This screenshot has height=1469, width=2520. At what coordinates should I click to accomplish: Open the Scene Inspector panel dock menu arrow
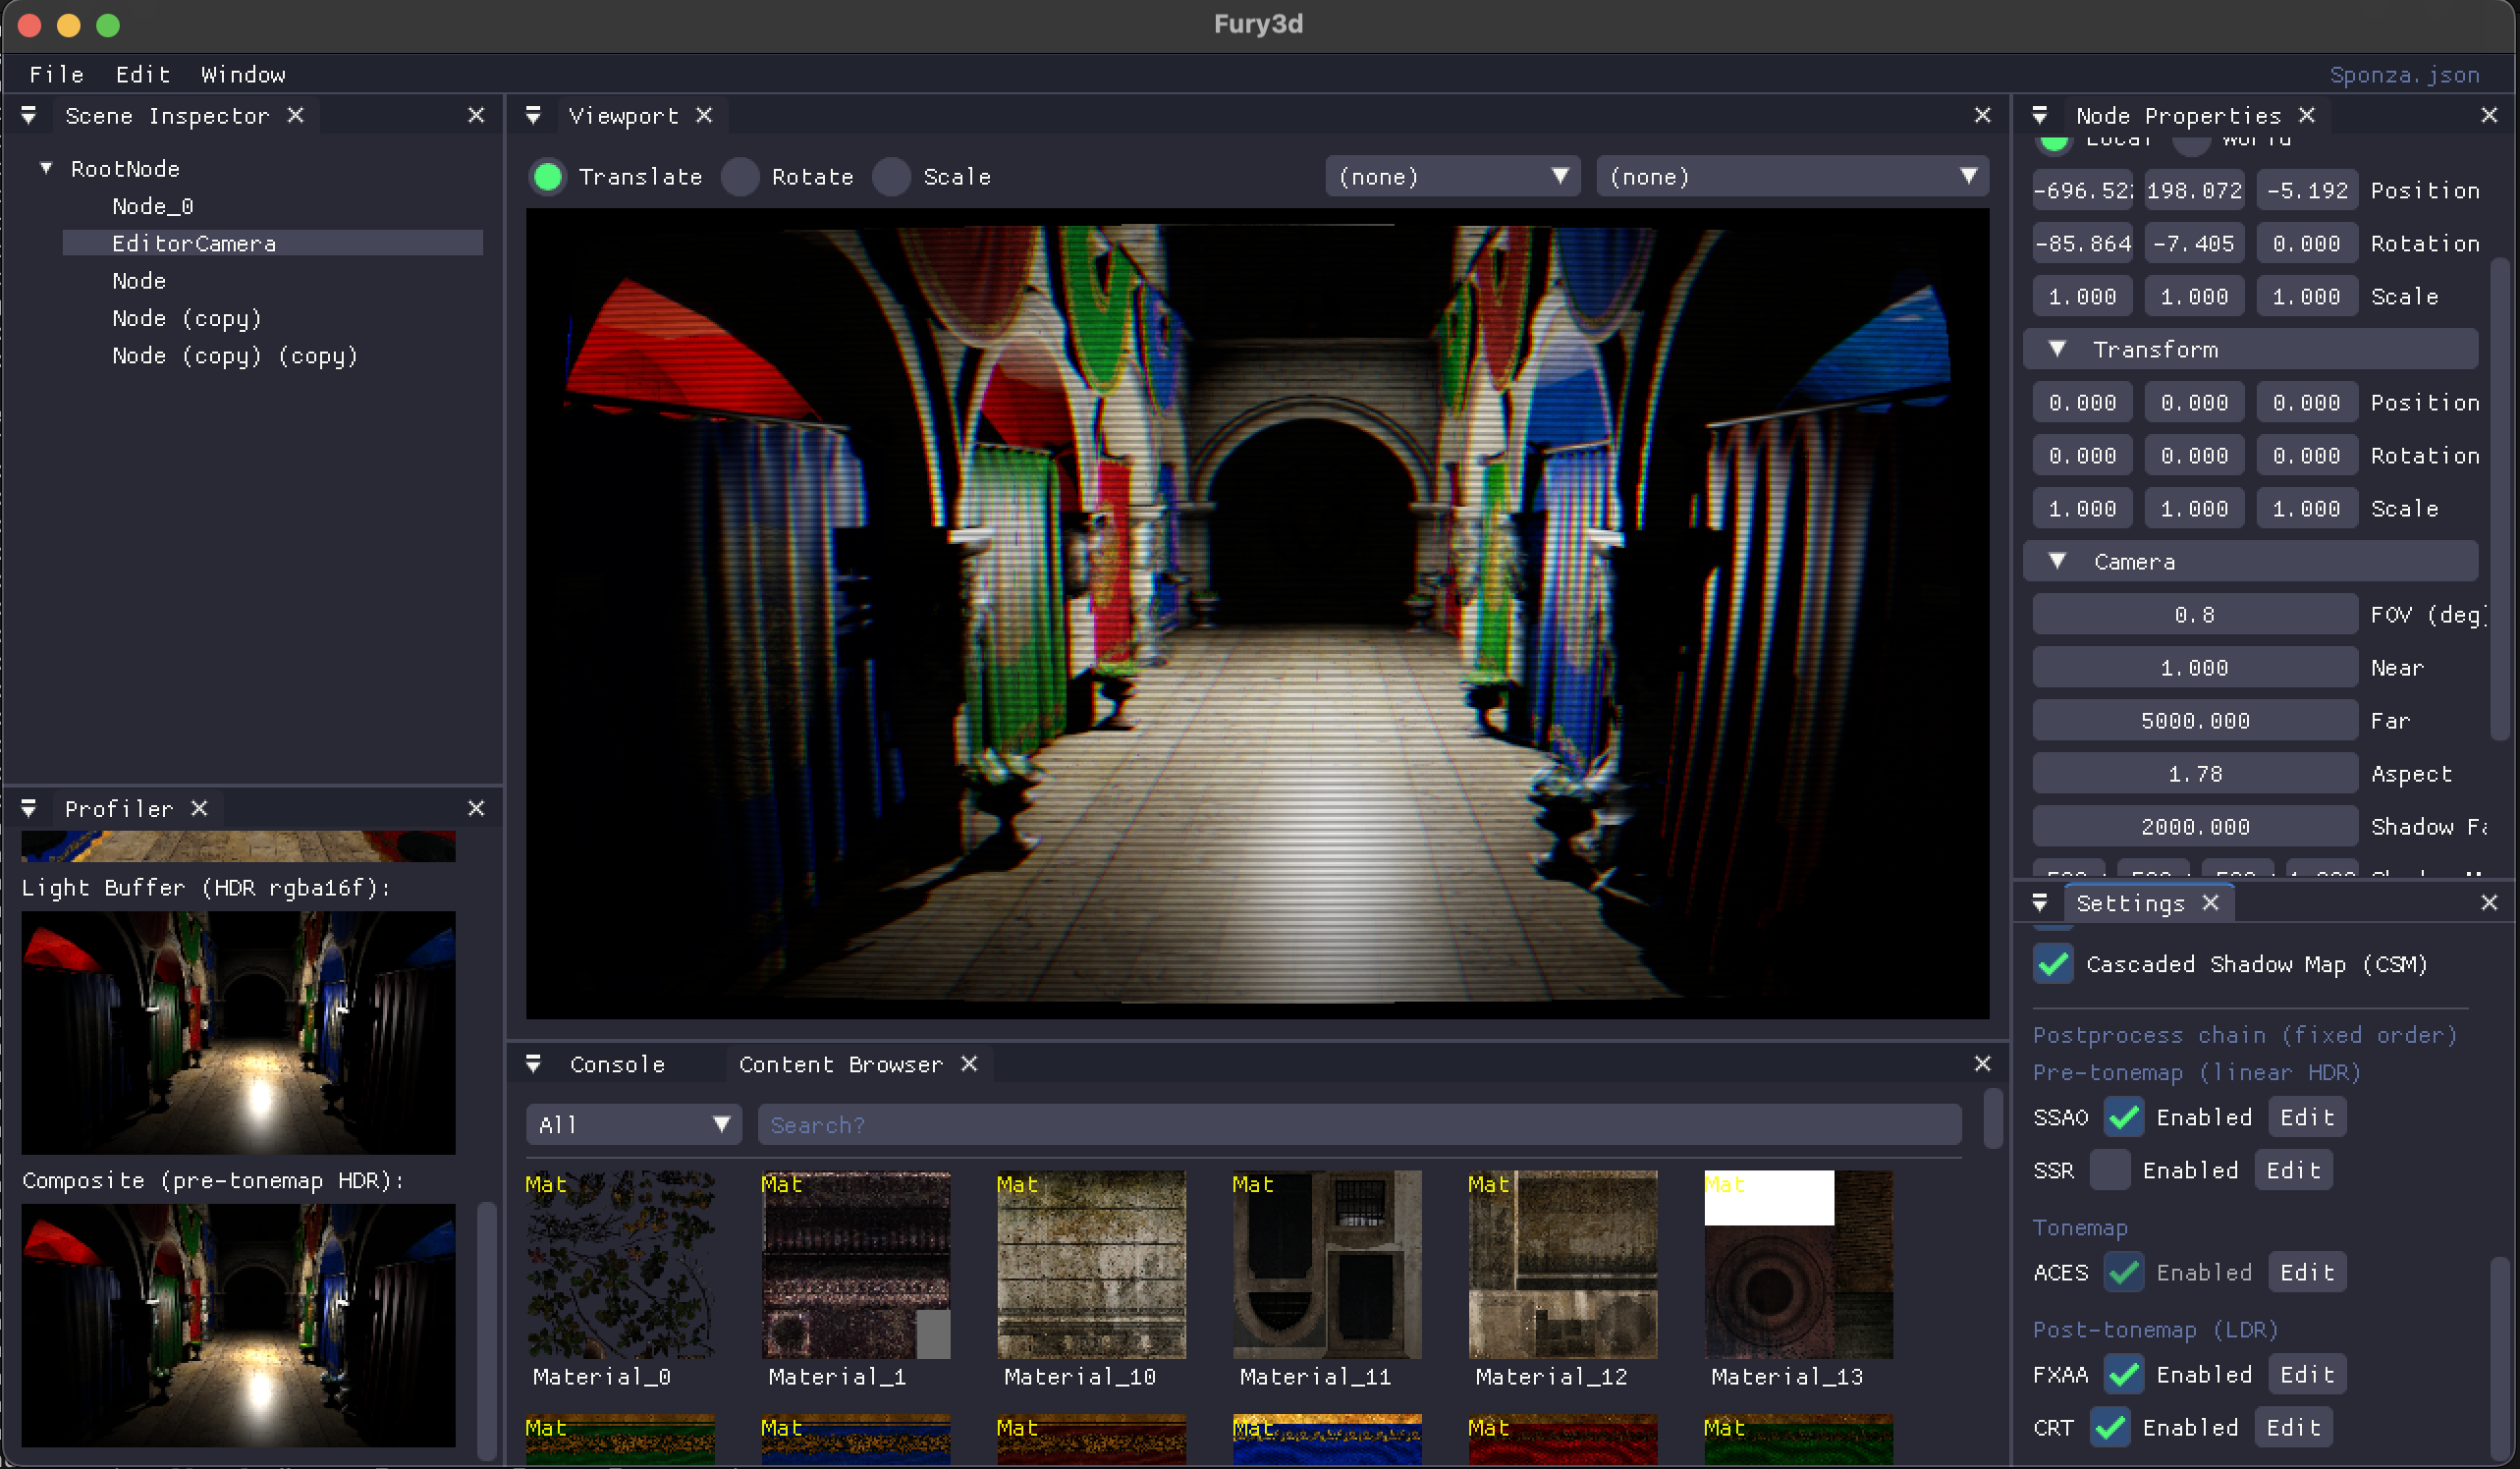click(29, 116)
